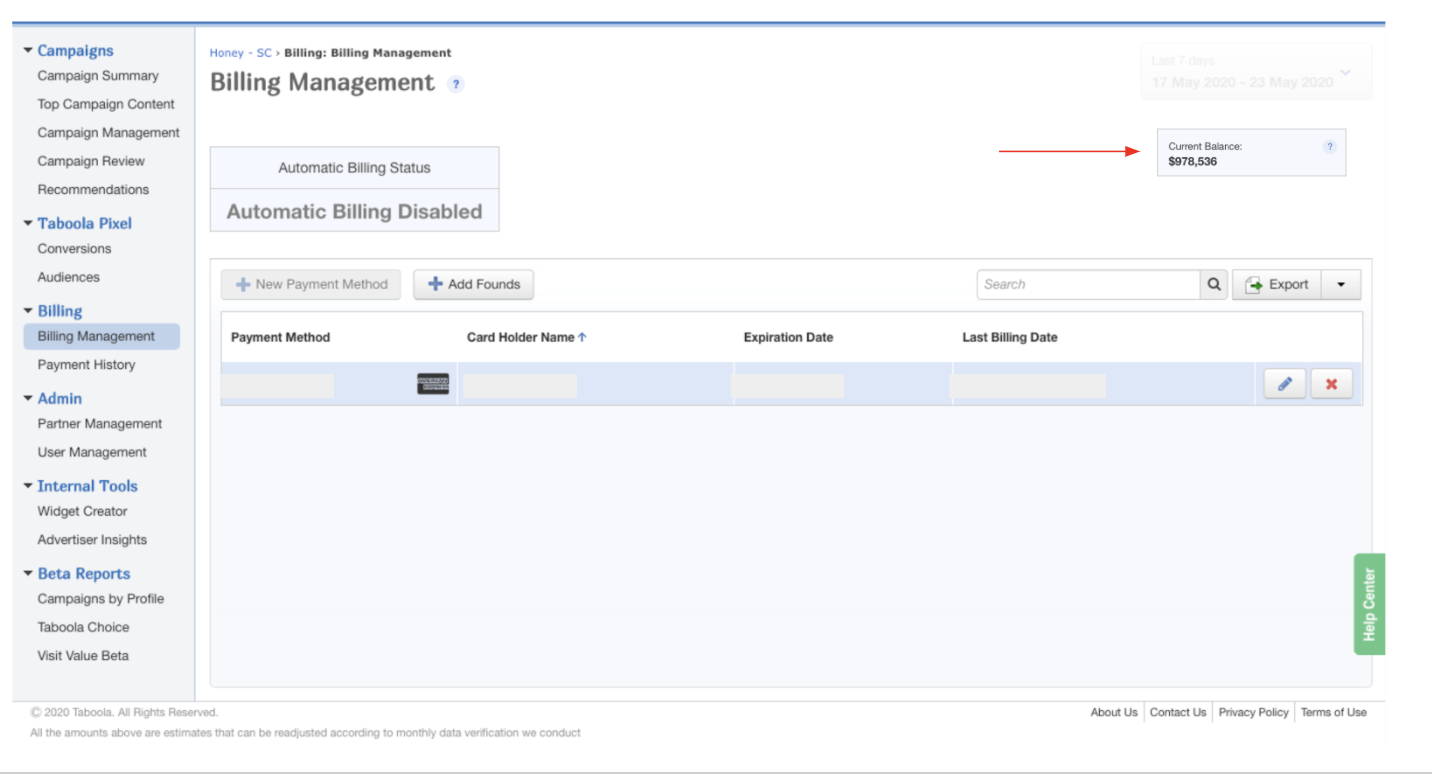
Task: Click the Expiration Date column header
Action: [788, 337]
